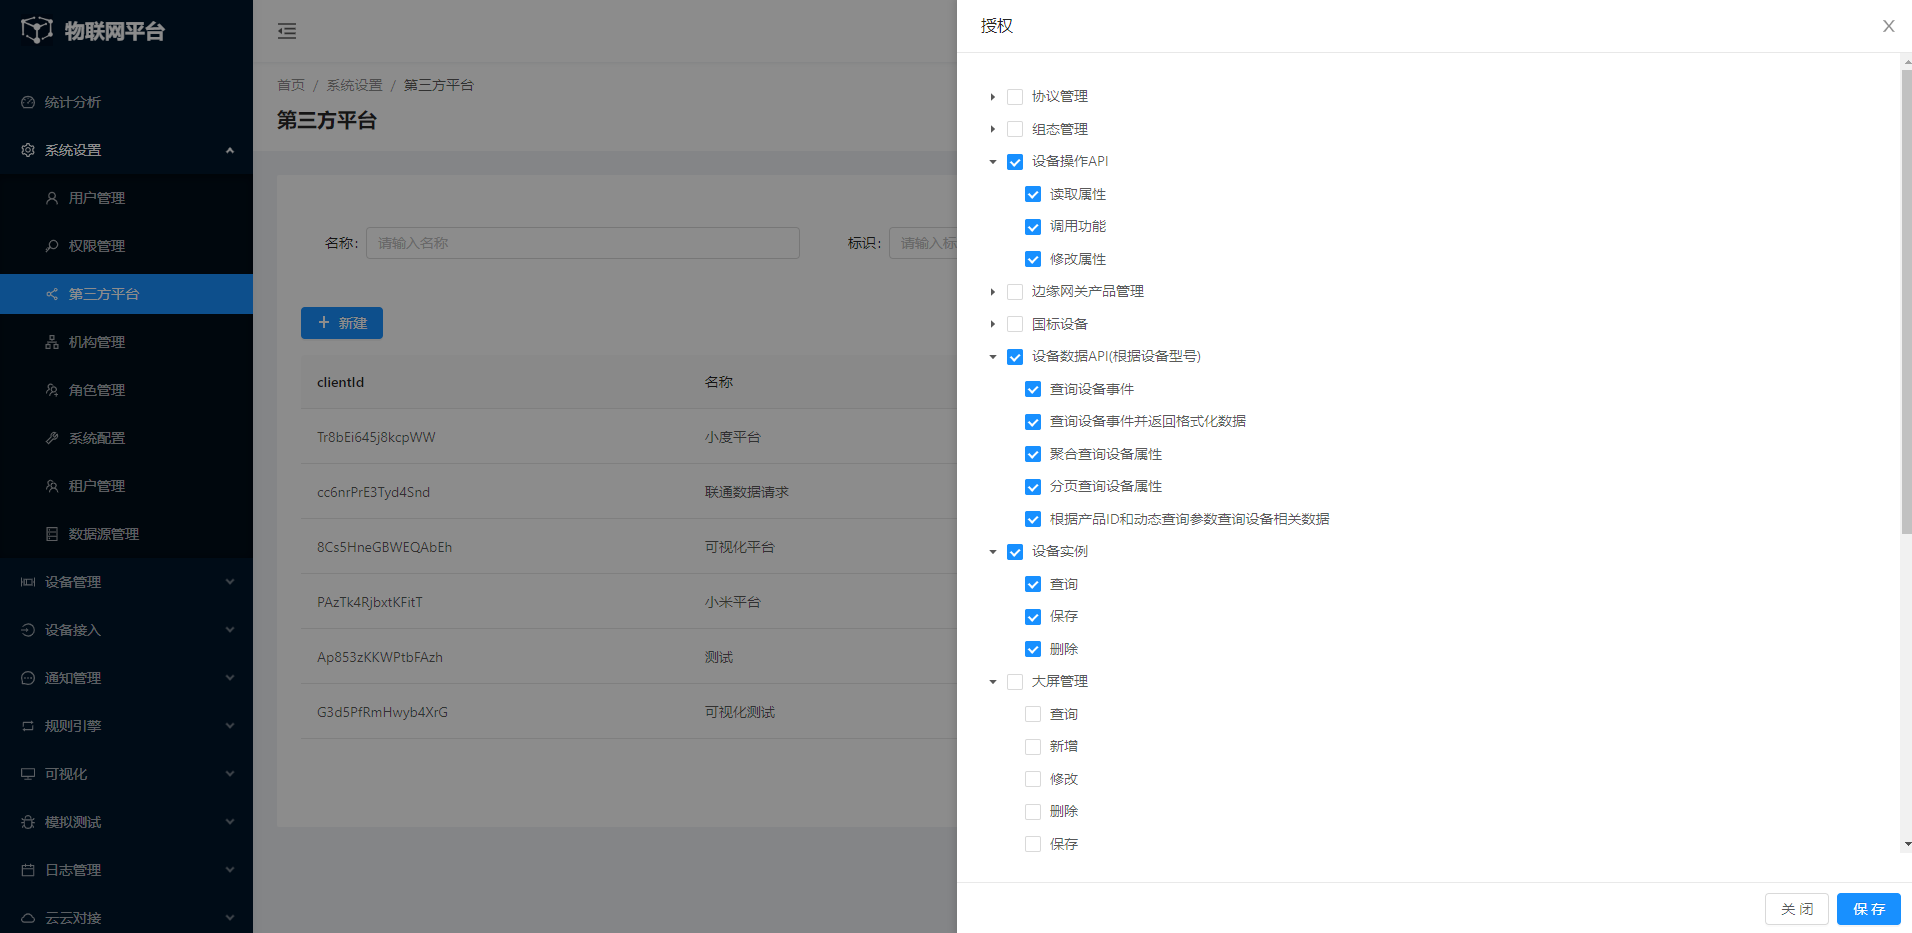
Task: Expand the 协议管理 tree node
Action: pyautogui.click(x=992, y=97)
